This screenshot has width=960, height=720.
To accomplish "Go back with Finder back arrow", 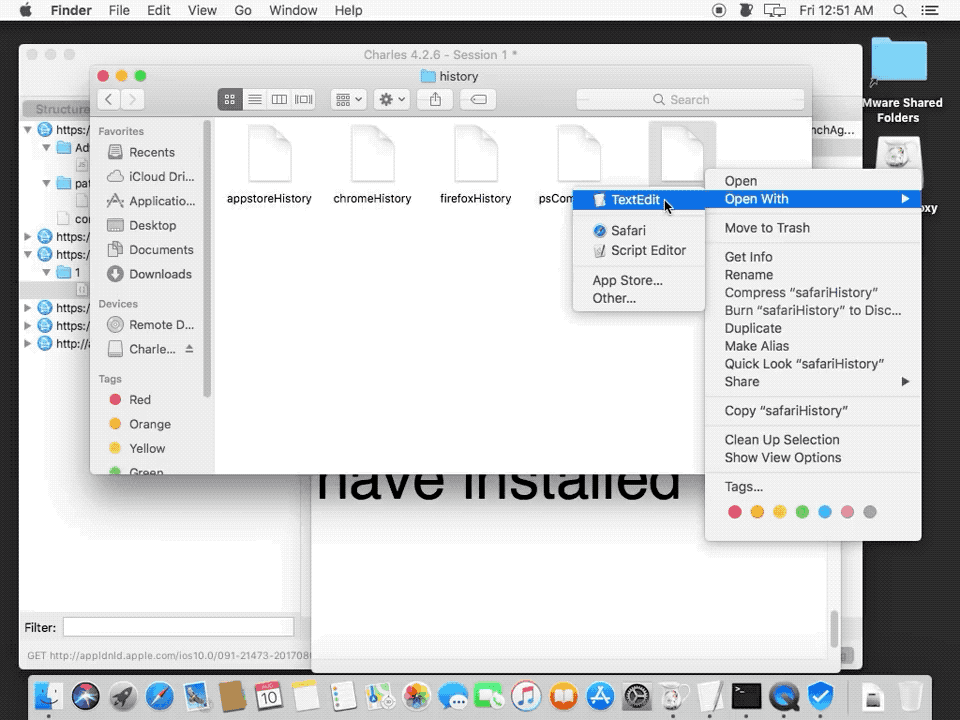I will coord(108,99).
